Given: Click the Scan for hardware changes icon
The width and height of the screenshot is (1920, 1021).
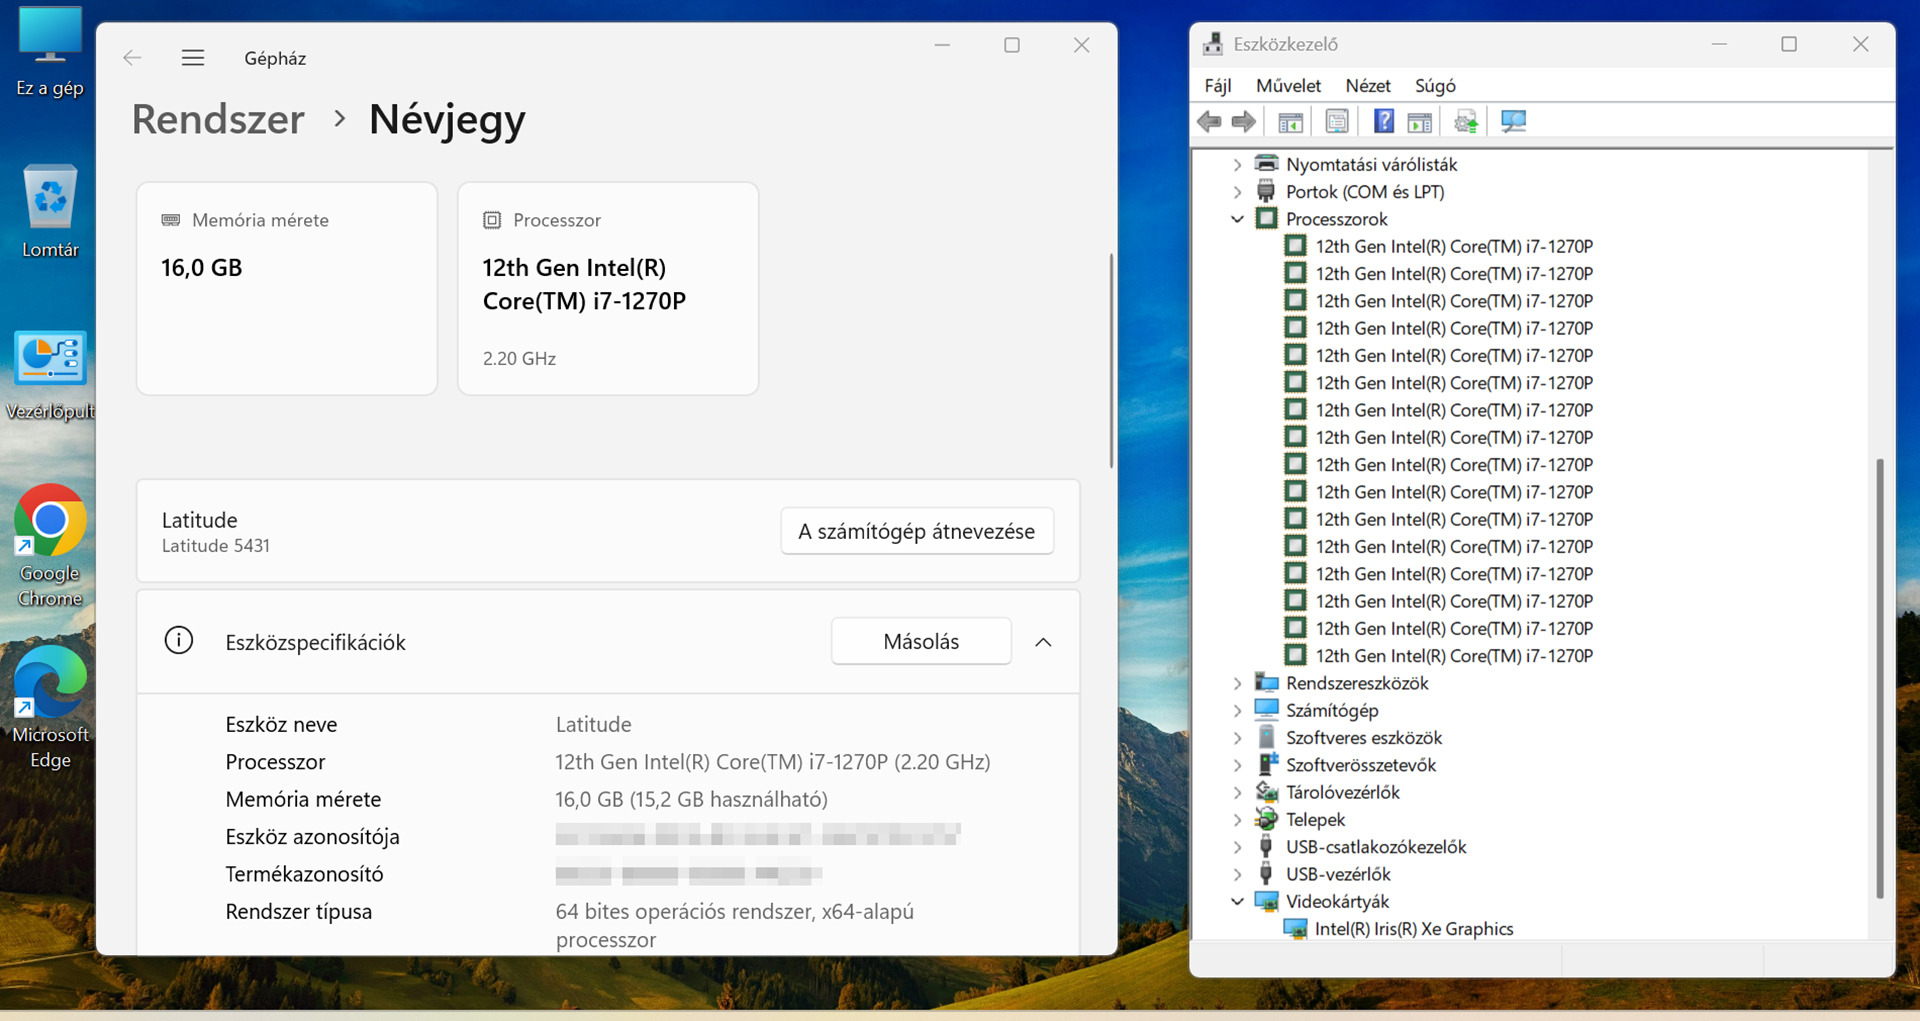Looking at the screenshot, I should coord(1514,122).
